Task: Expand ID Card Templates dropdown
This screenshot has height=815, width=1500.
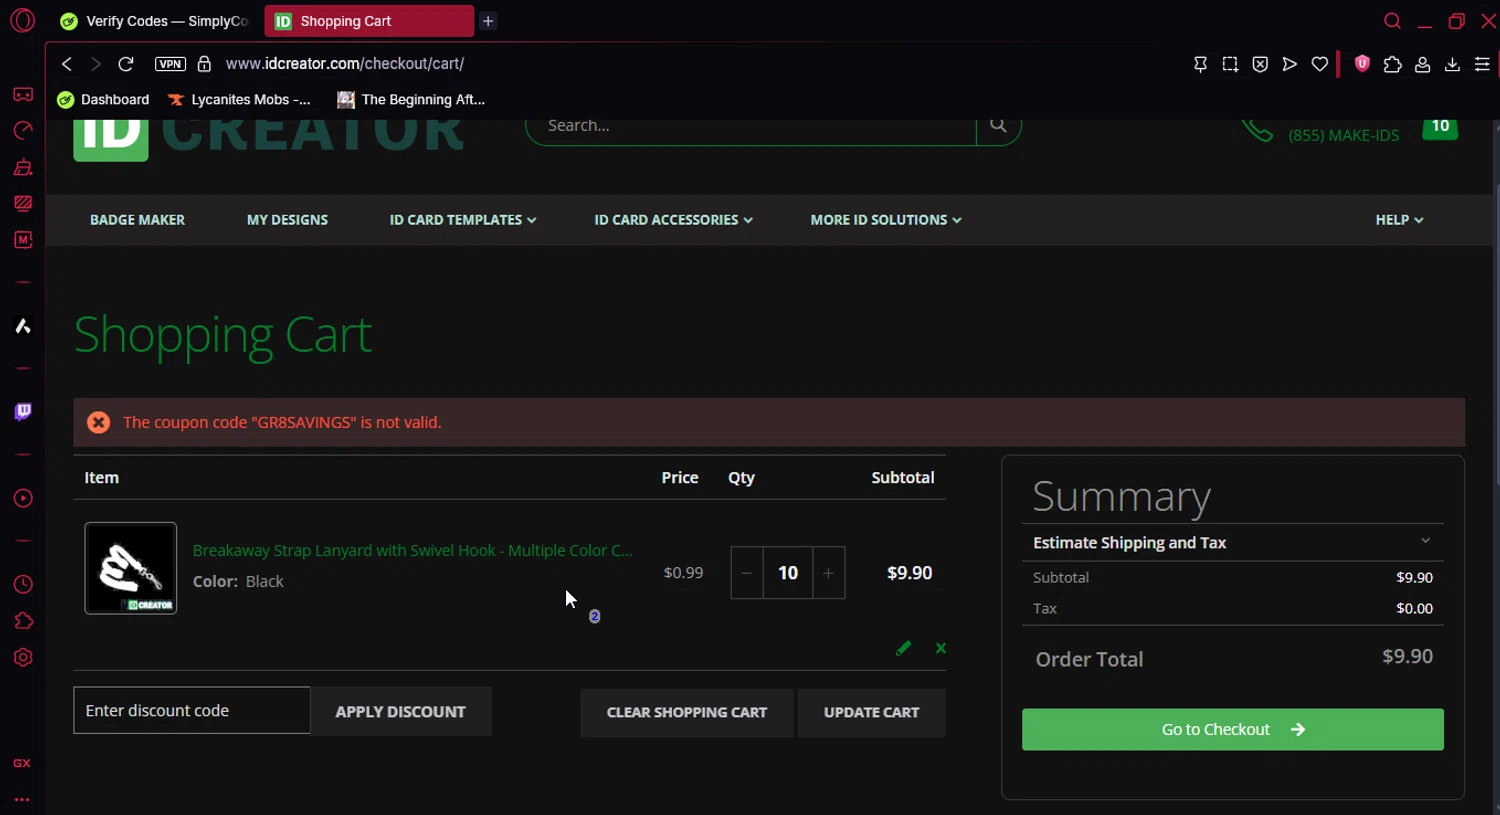Action: pos(463,220)
